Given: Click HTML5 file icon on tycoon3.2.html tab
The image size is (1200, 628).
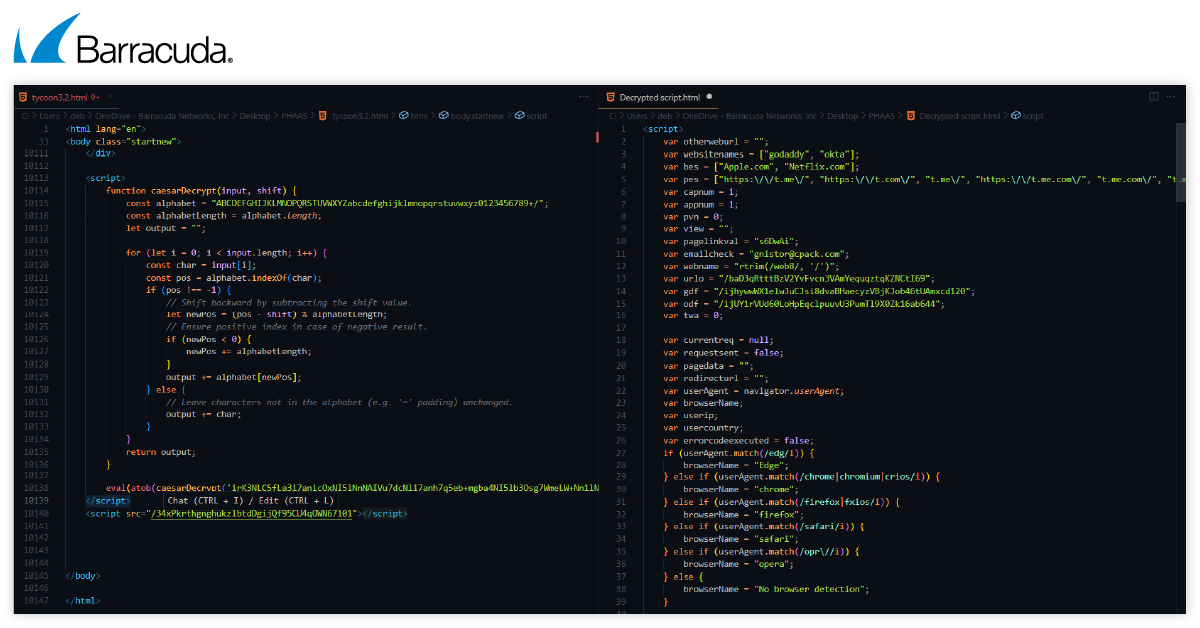Looking at the screenshot, I should [x=22, y=97].
